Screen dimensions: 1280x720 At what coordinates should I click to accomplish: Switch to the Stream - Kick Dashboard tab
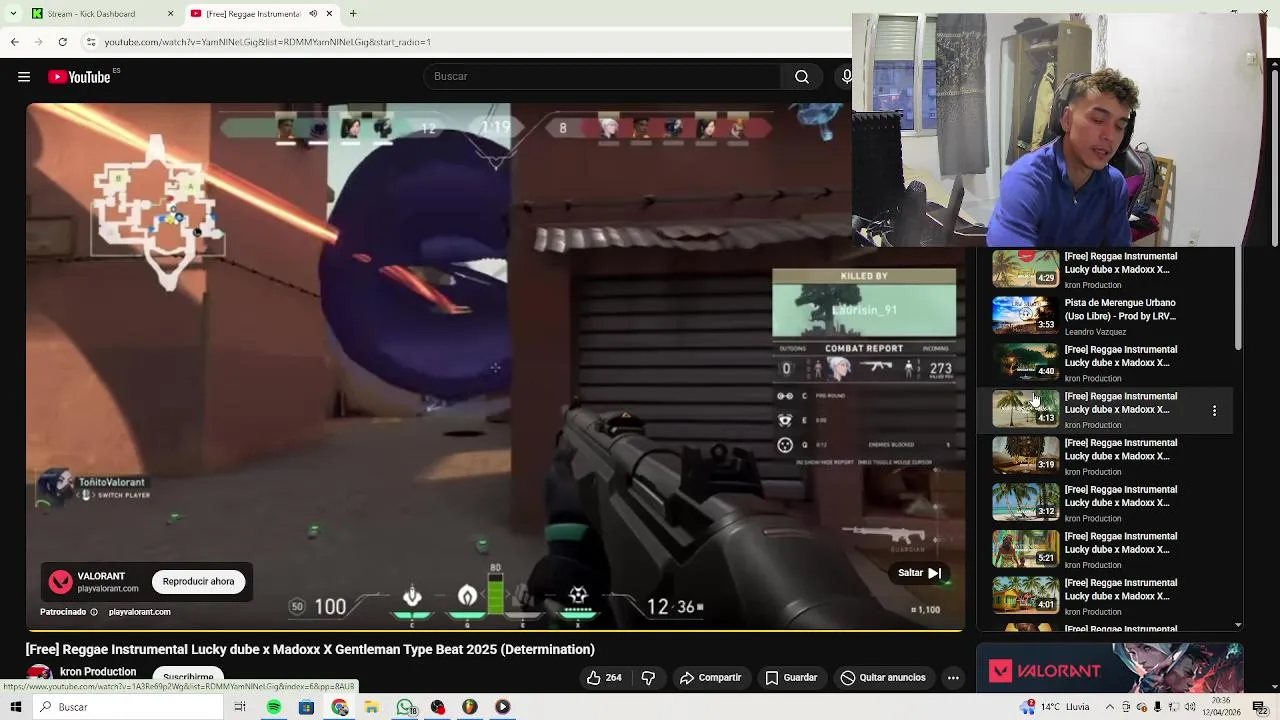click(x=103, y=14)
